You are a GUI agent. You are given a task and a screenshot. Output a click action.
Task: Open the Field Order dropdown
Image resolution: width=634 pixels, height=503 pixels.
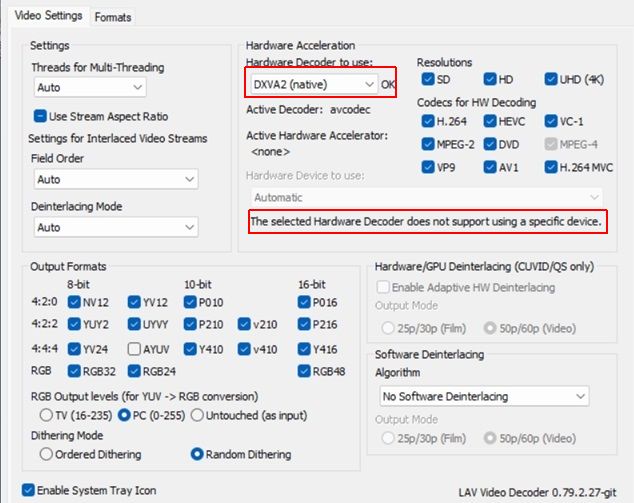click(x=115, y=179)
